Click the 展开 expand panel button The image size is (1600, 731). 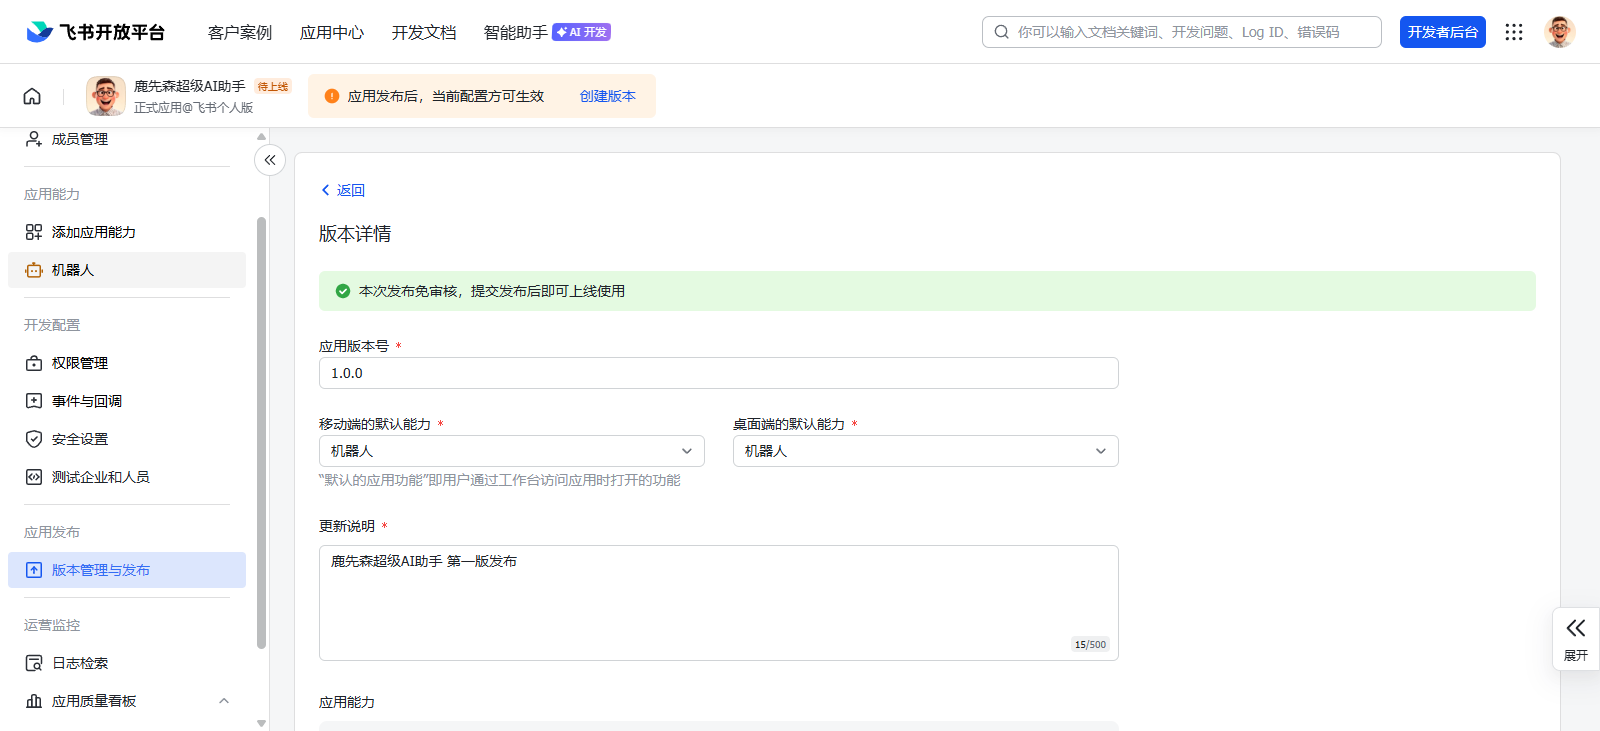(x=1576, y=639)
